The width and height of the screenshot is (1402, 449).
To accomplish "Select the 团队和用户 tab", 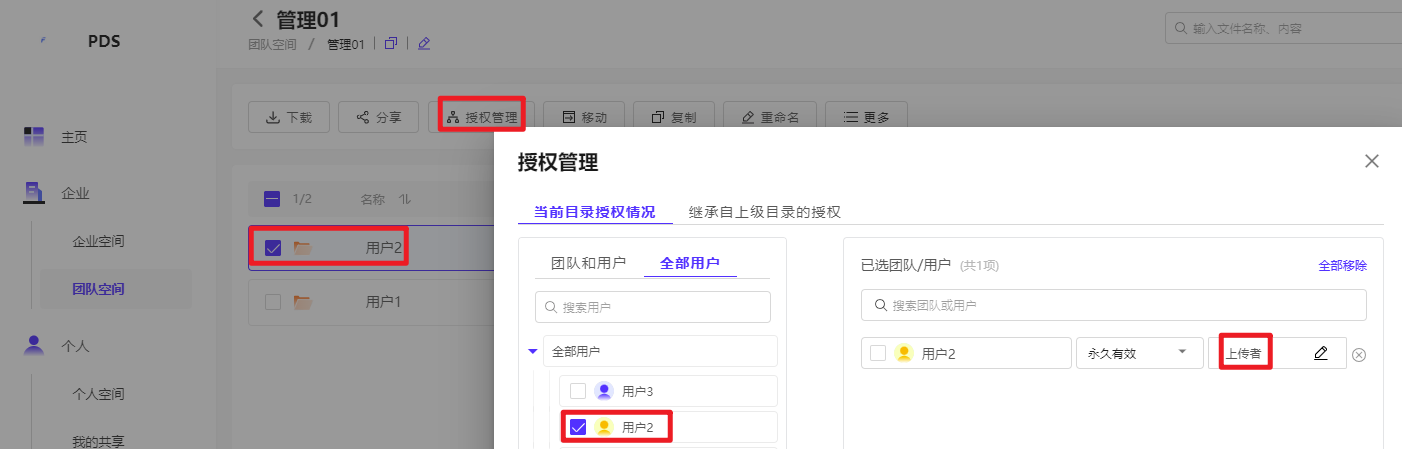I will 589,263.
